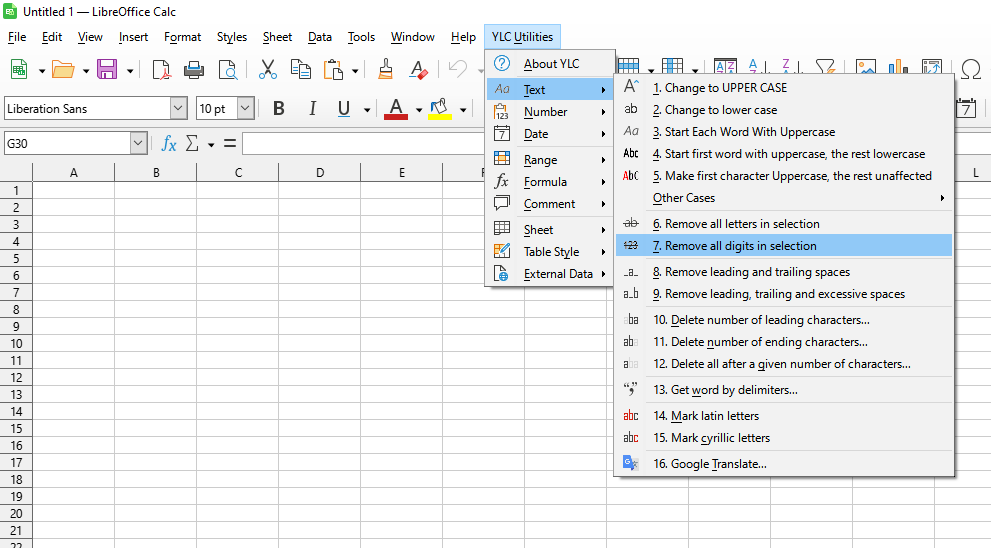The width and height of the screenshot is (991, 548).
Task: Click the Copy icon in toolbar
Action: pos(300,69)
